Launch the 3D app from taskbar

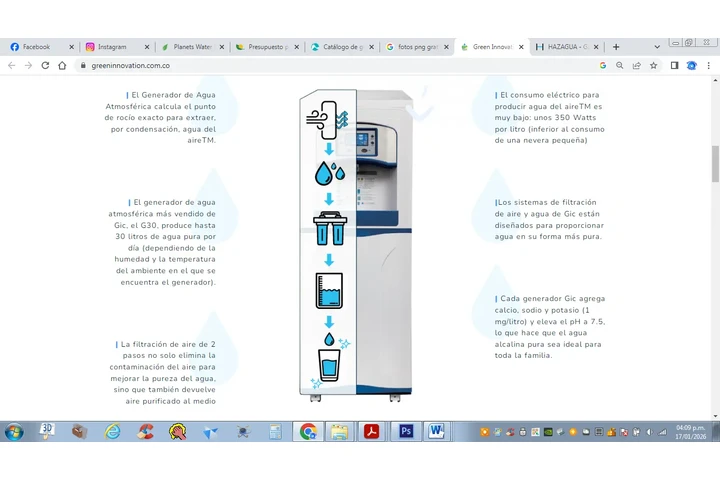(x=47, y=431)
